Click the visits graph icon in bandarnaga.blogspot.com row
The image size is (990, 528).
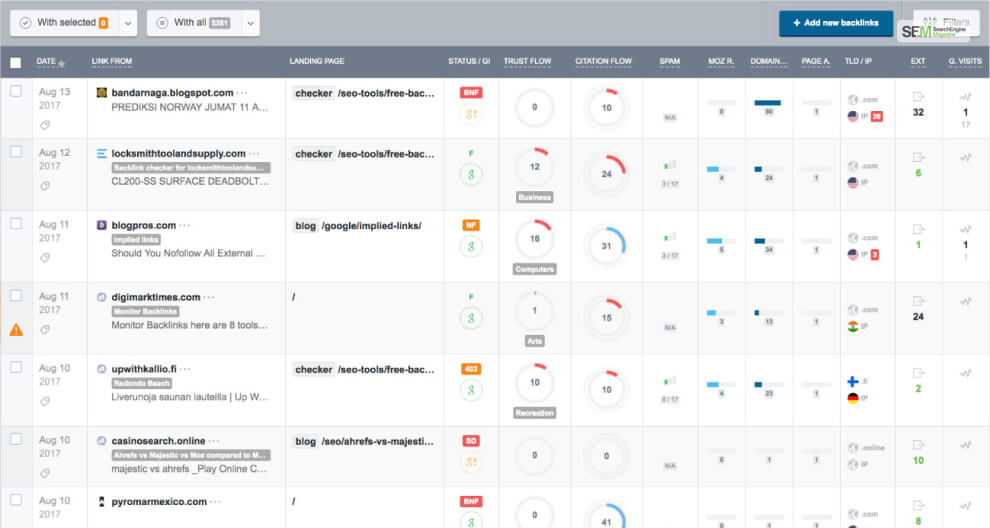[965, 97]
